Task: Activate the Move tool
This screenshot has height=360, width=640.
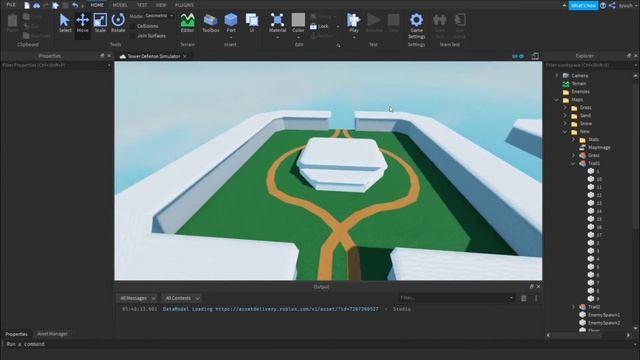Action: point(82,23)
